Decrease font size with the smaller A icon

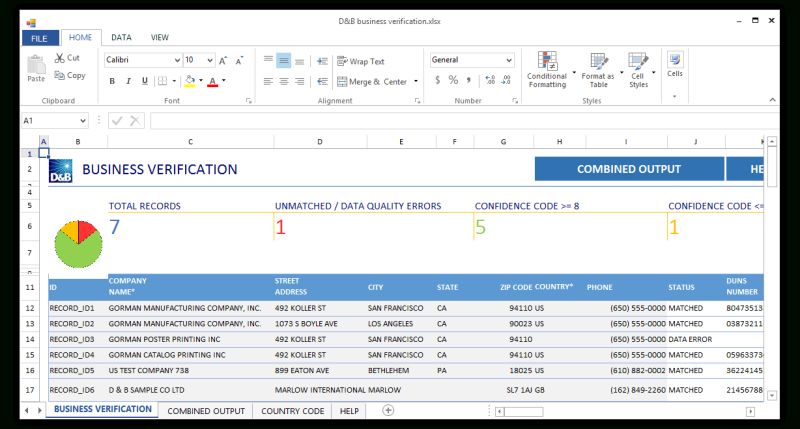pos(239,60)
